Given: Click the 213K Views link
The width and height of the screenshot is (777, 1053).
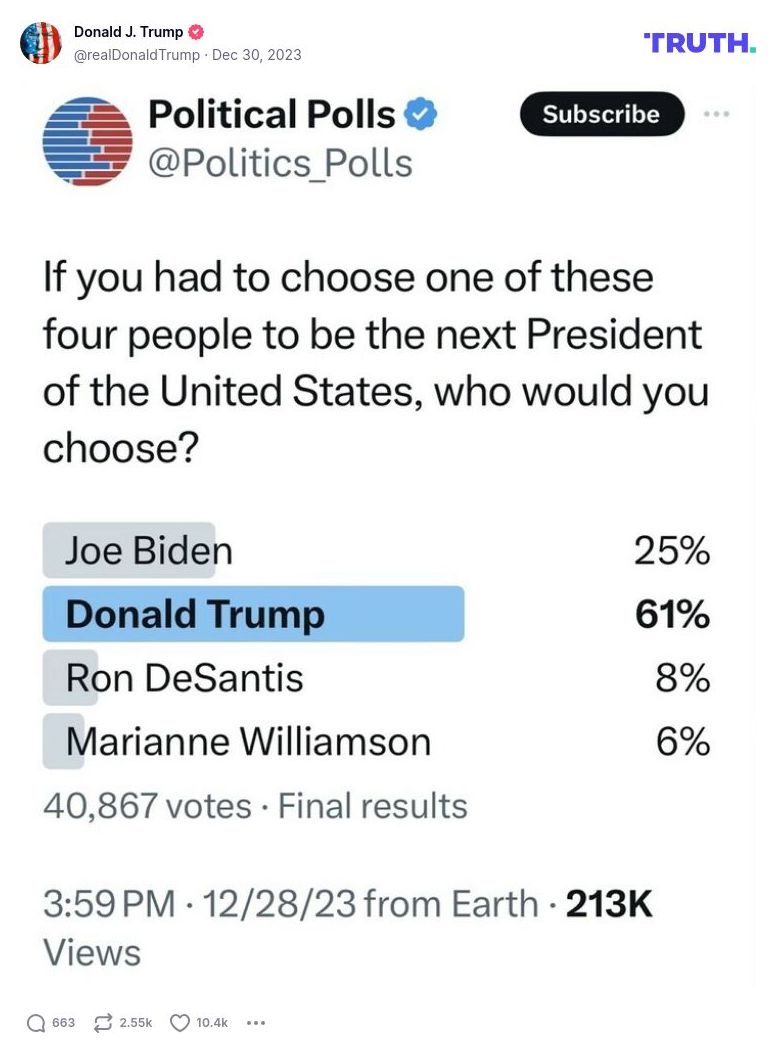Looking at the screenshot, I should click(609, 904).
